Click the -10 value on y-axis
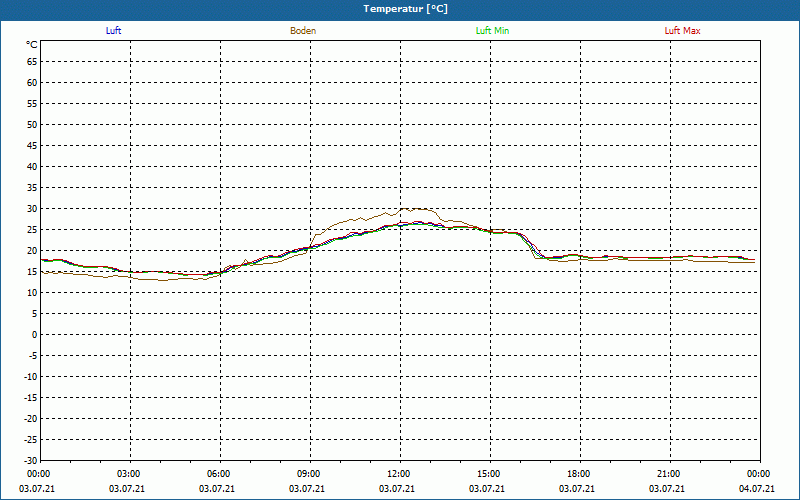 click(x=31, y=377)
